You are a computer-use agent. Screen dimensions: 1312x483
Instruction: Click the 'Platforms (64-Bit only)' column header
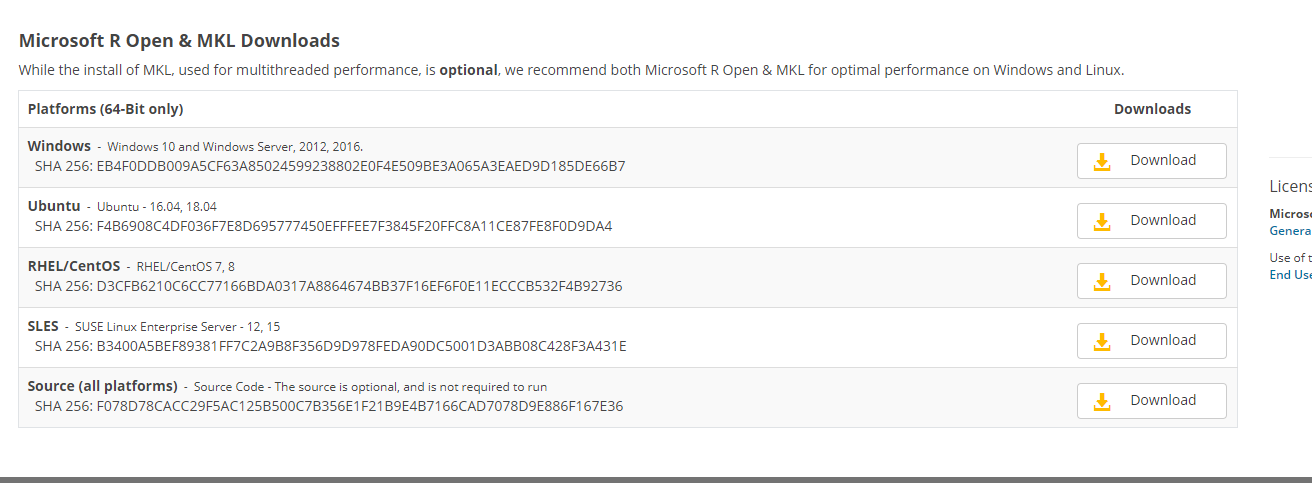coord(105,109)
